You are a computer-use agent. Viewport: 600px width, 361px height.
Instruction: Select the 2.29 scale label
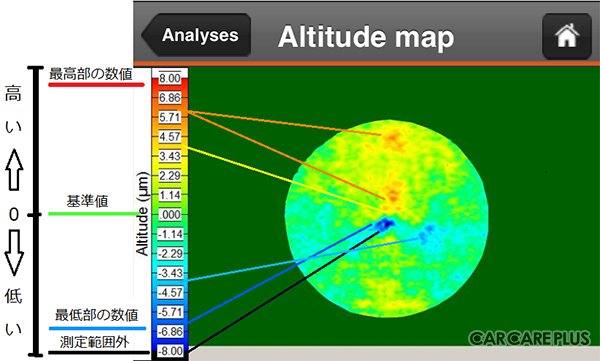click(x=170, y=176)
